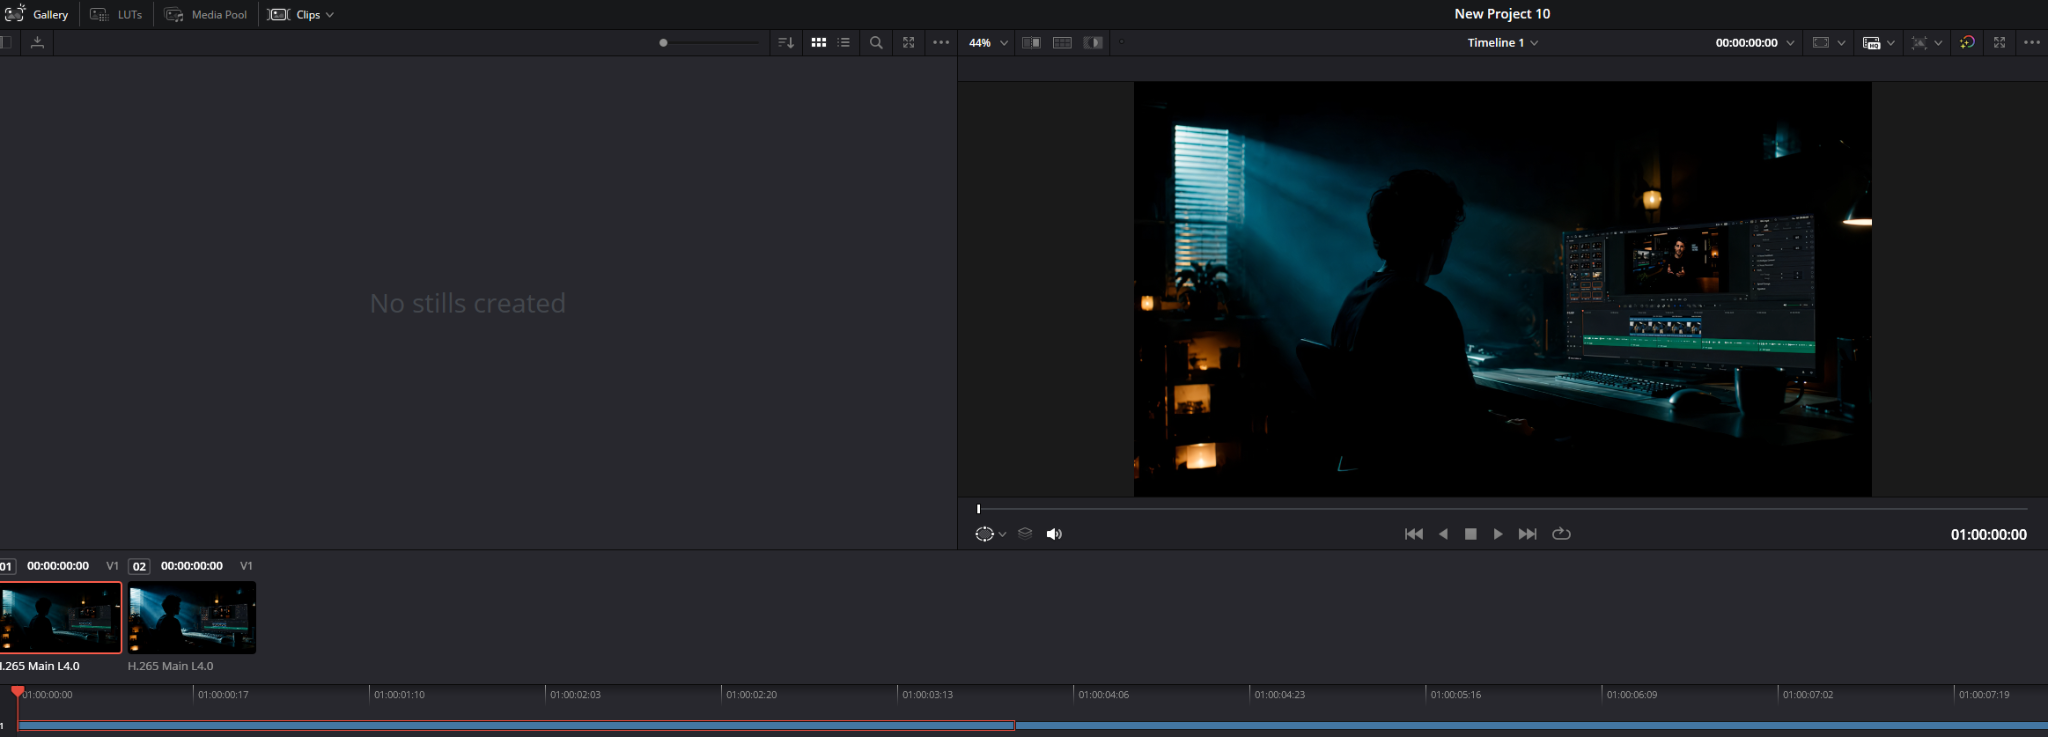Open viewer options three-dot menu
This screenshot has width=2048, height=737.
point(2032,43)
